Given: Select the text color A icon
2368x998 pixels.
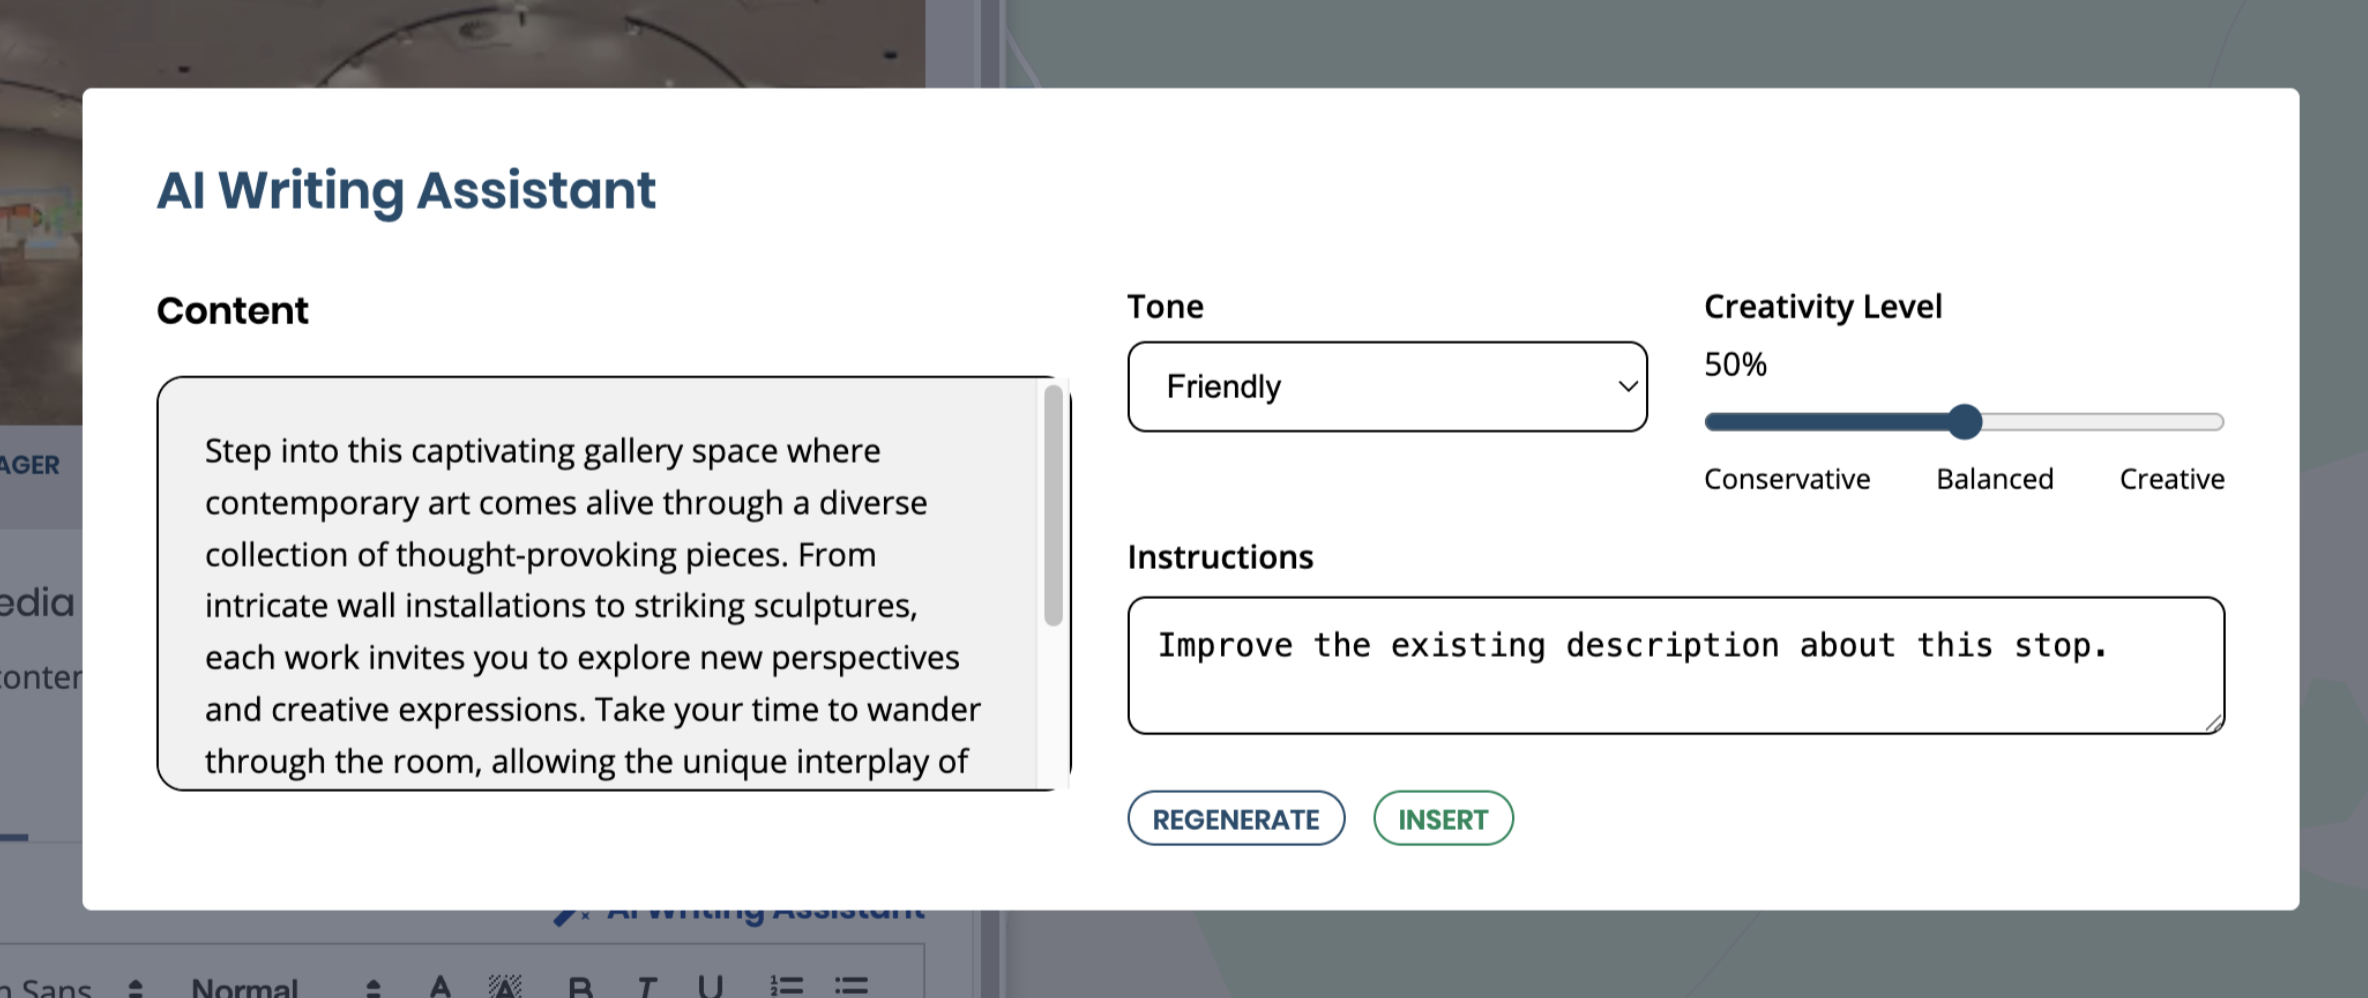Looking at the screenshot, I should pyautogui.click(x=439, y=986).
